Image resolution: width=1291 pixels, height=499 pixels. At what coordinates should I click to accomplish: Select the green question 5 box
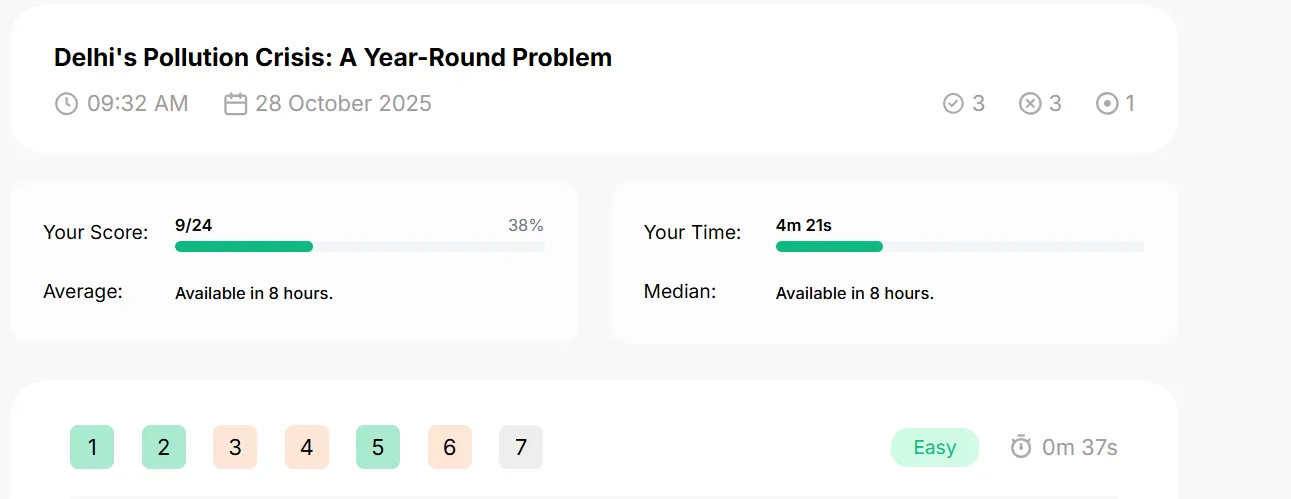(x=378, y=447)
